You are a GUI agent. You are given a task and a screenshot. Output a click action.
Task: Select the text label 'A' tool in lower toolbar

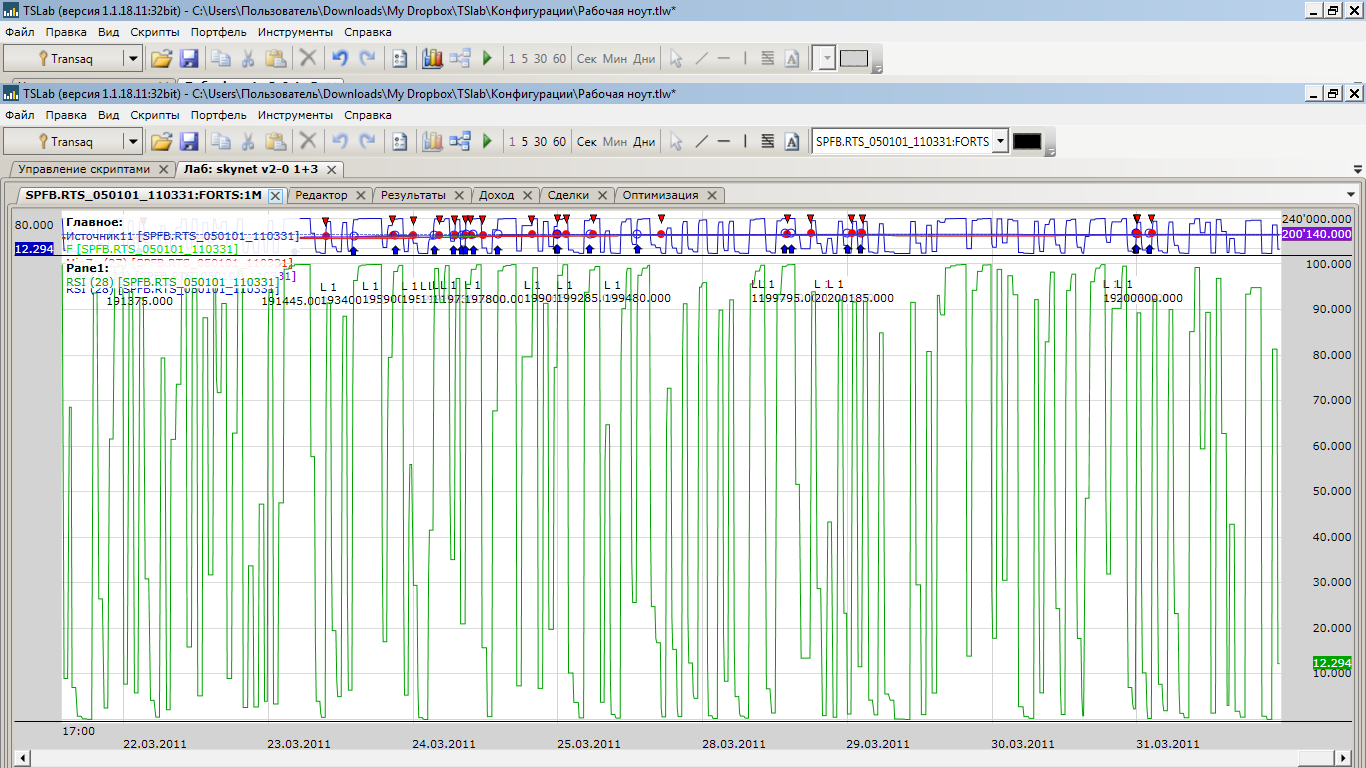792,142
